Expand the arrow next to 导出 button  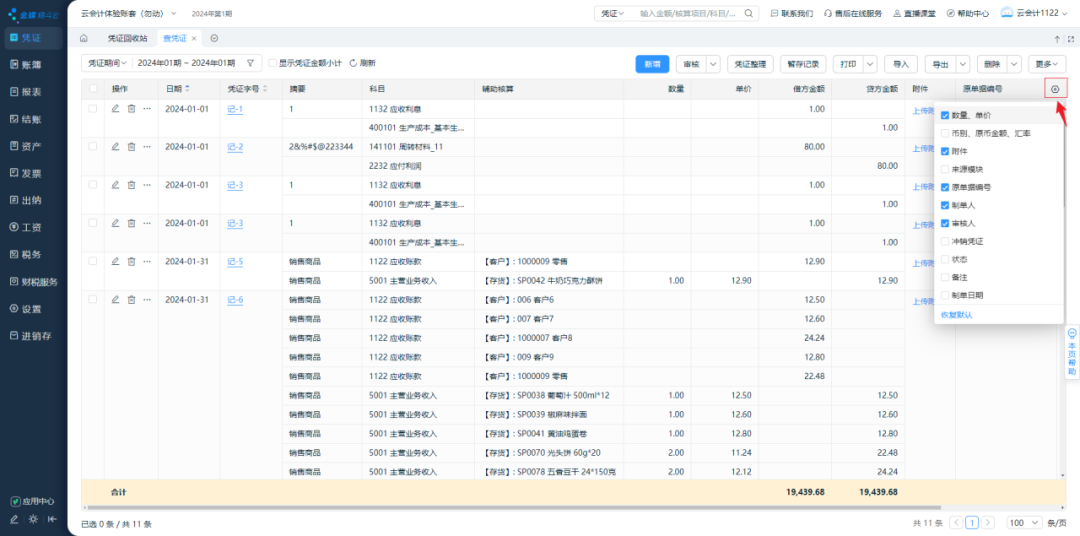click(x=963, y=63)
